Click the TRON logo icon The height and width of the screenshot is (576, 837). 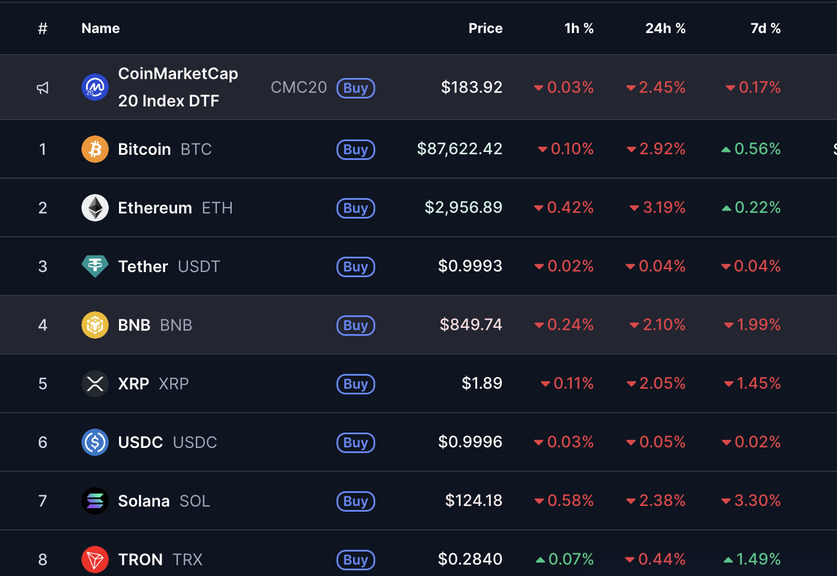95,559
